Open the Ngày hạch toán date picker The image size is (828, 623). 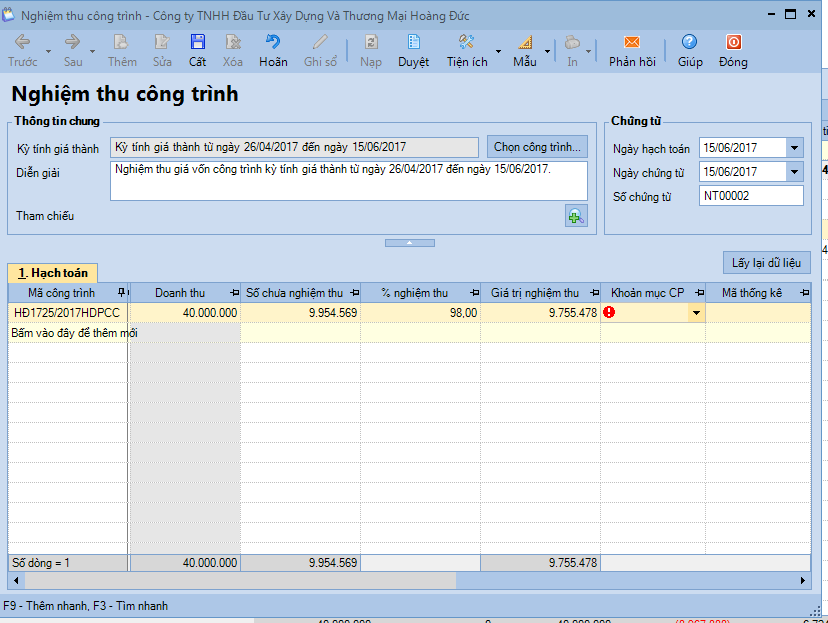point(794,148)
